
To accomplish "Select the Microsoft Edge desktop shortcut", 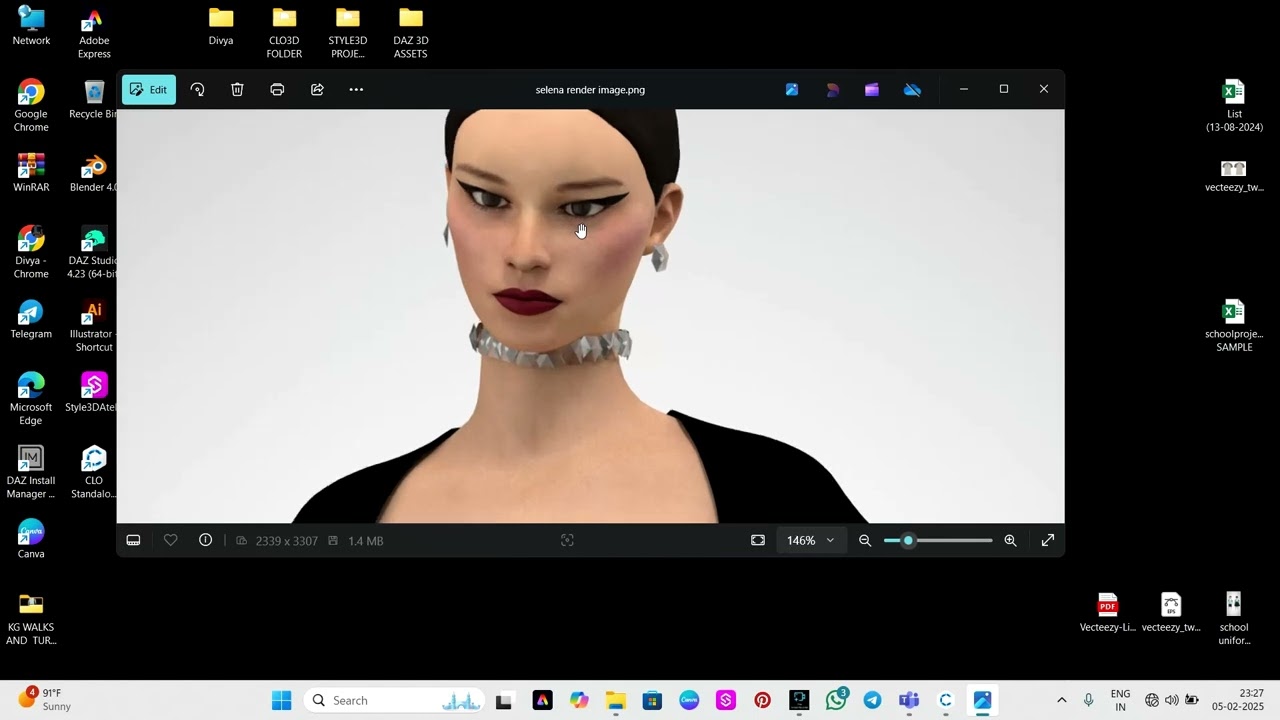I will point(31,399).
